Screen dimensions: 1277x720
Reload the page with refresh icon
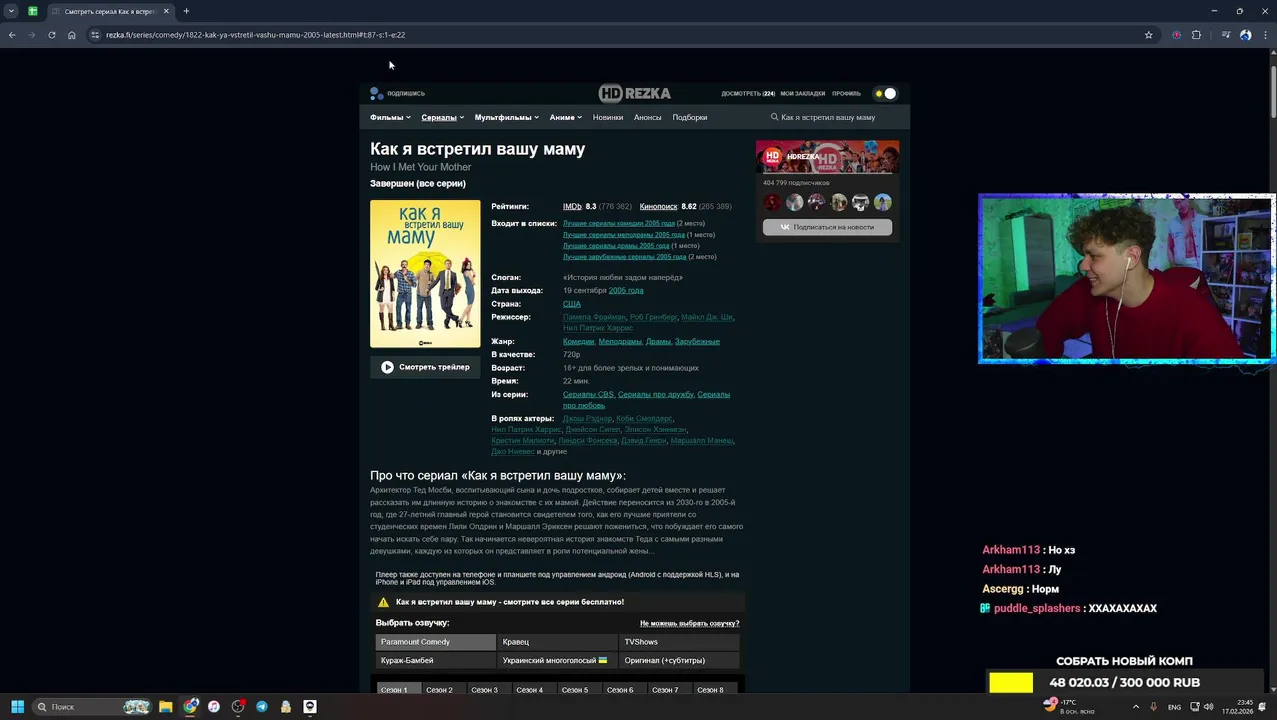click(52, 35)
